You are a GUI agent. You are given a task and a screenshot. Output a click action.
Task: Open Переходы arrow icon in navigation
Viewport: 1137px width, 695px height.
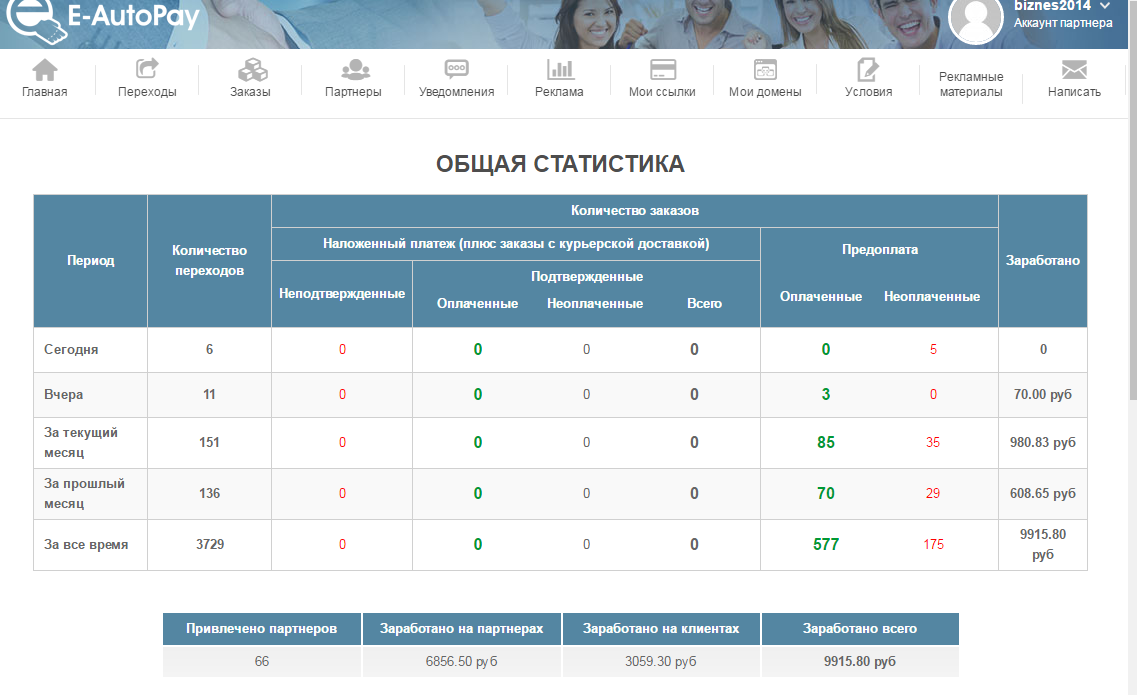coord(147,69)
